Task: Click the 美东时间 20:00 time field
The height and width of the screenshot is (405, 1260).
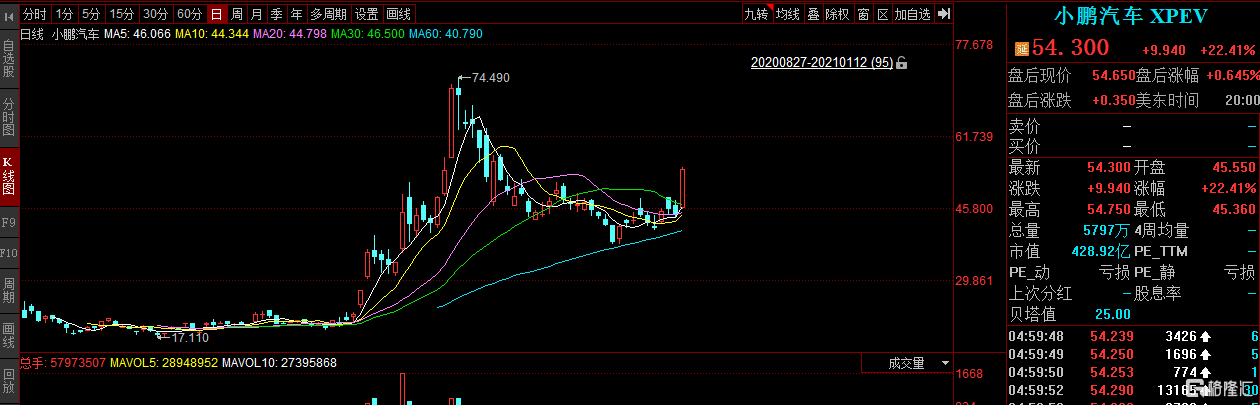Action: 1197,100
